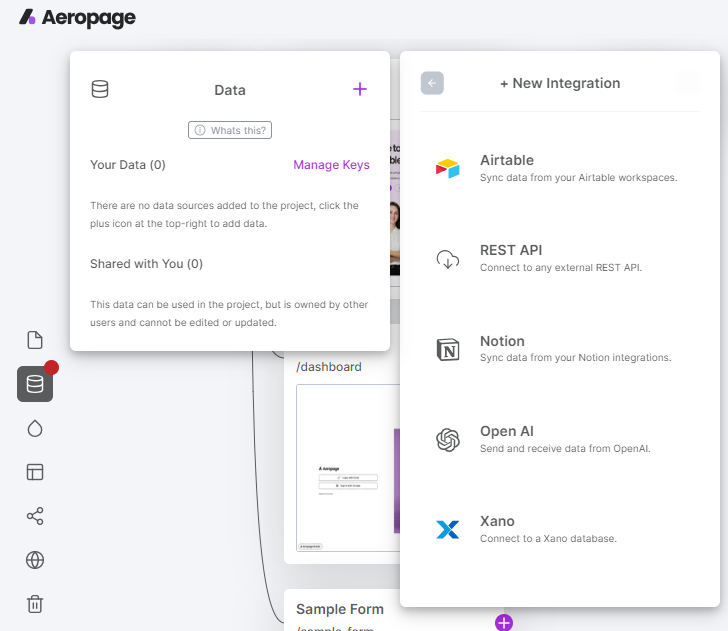Click the purple plus button below the panel

[x=504, y=623]
